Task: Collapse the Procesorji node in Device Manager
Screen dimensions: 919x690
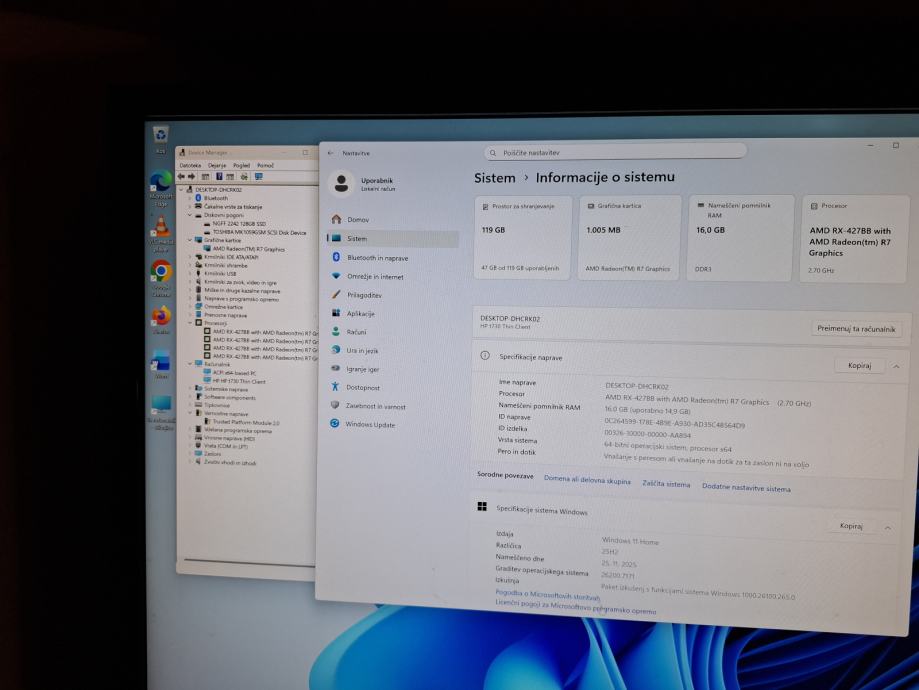Action: [x=190, y=323]
